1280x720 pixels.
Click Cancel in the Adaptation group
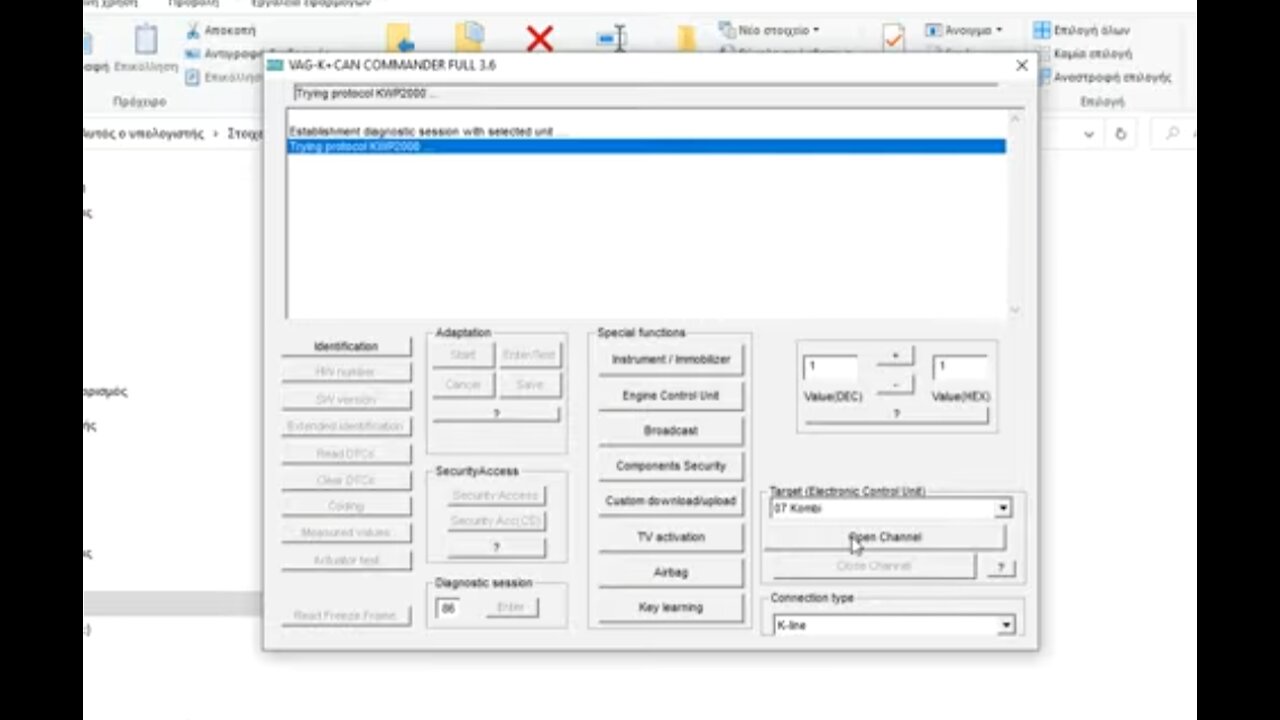(x=463, y=384)
